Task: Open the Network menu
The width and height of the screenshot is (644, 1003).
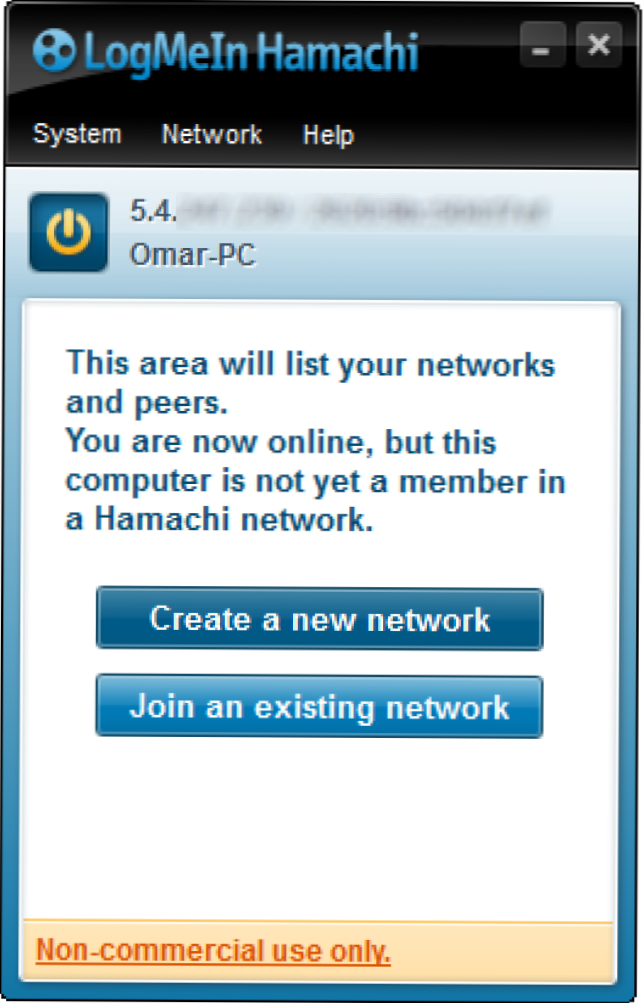Action: (212, 134)
